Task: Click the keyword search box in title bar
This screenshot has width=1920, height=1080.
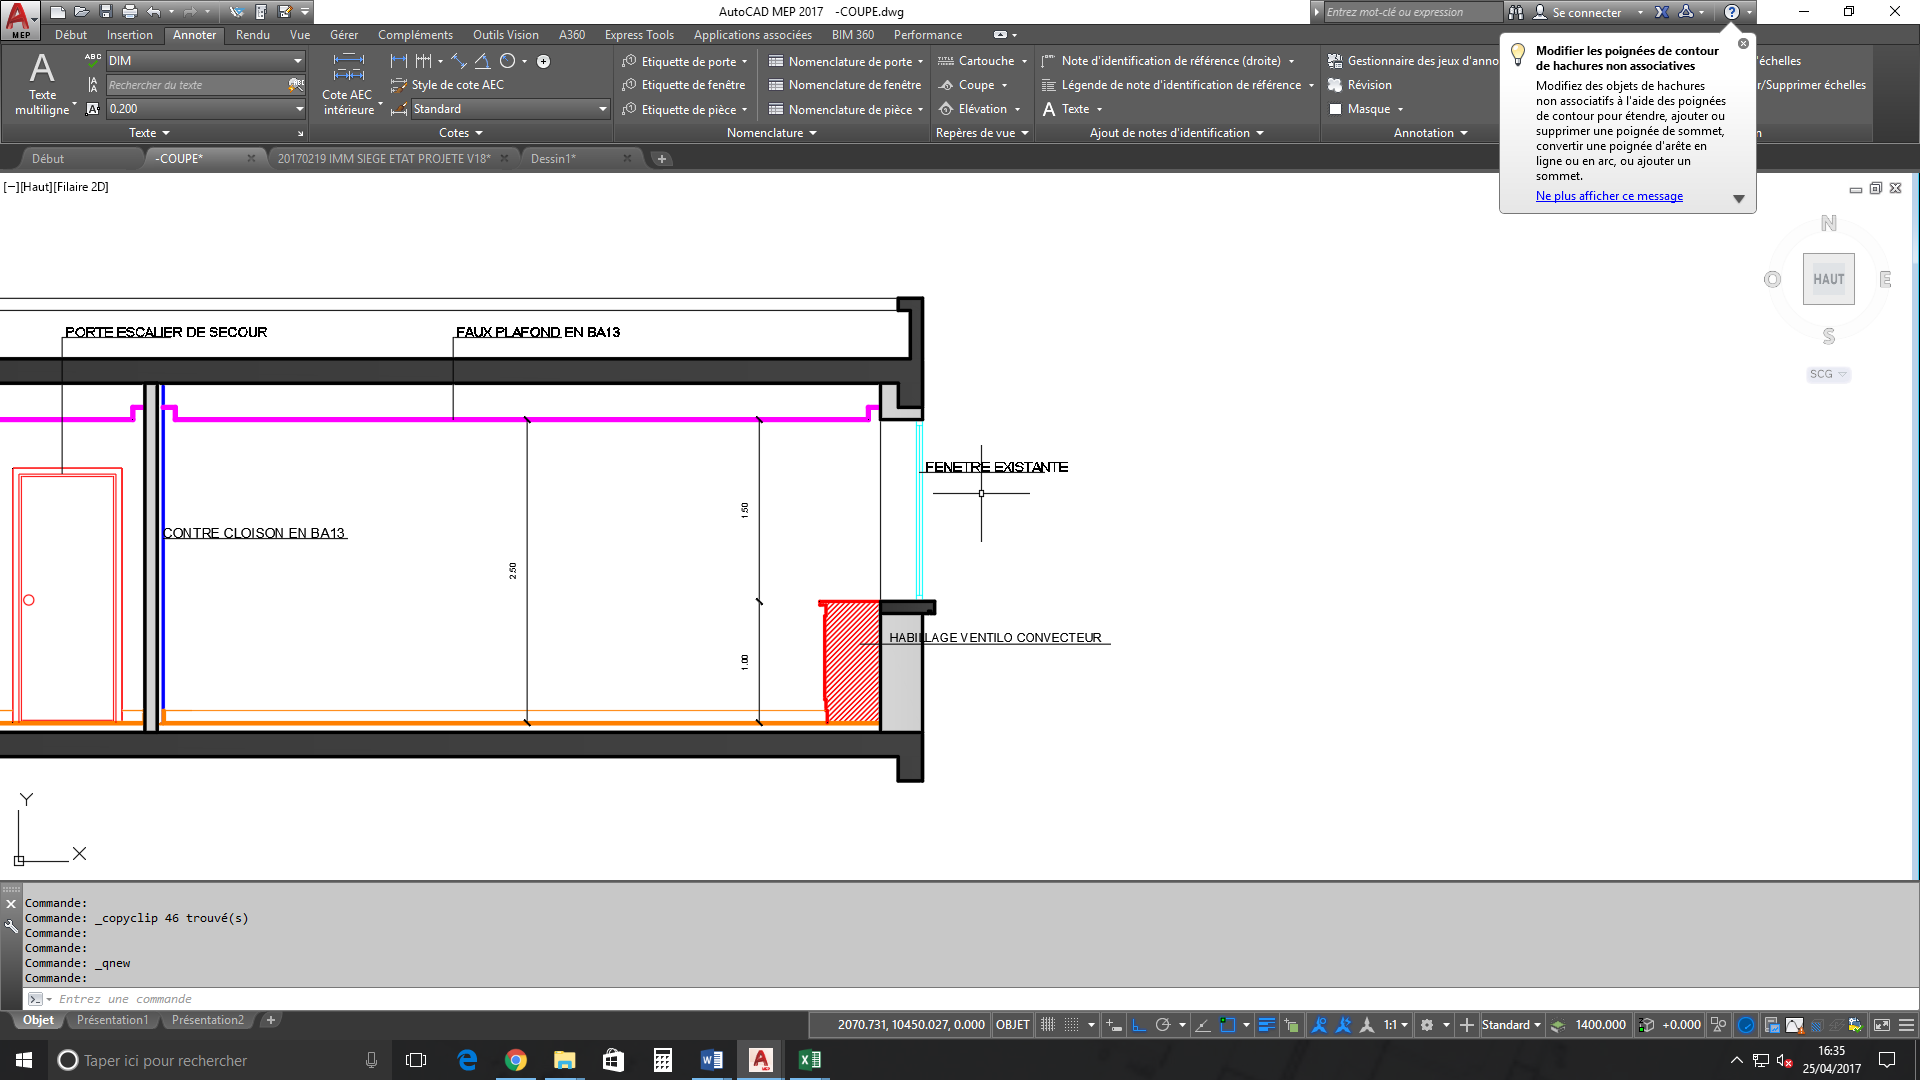Action: click(x=1411, y=12)
